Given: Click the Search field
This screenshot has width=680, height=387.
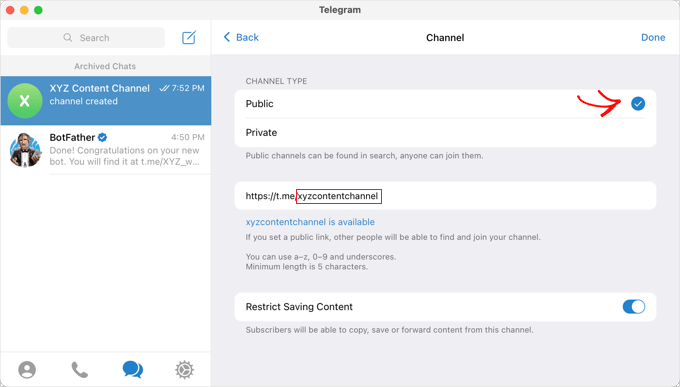Looking at the screenshot, I should point(86,38).
